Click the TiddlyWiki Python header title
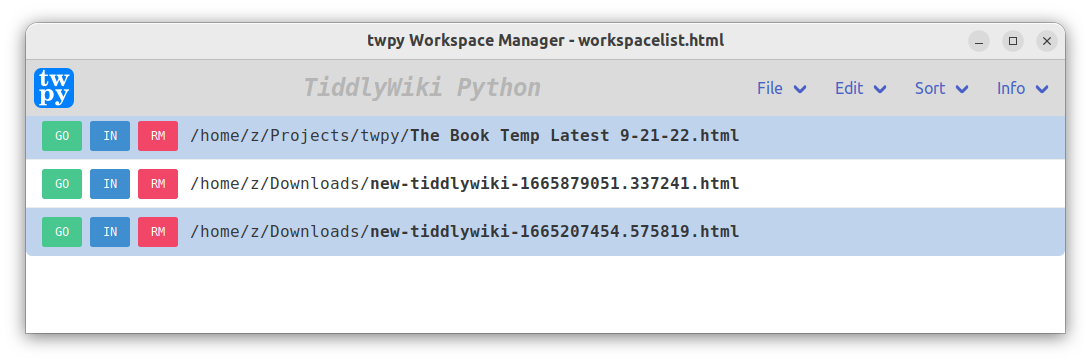The width and height of the screenshot is (1091, 362). pyautogui.click(x=422, y=88)
